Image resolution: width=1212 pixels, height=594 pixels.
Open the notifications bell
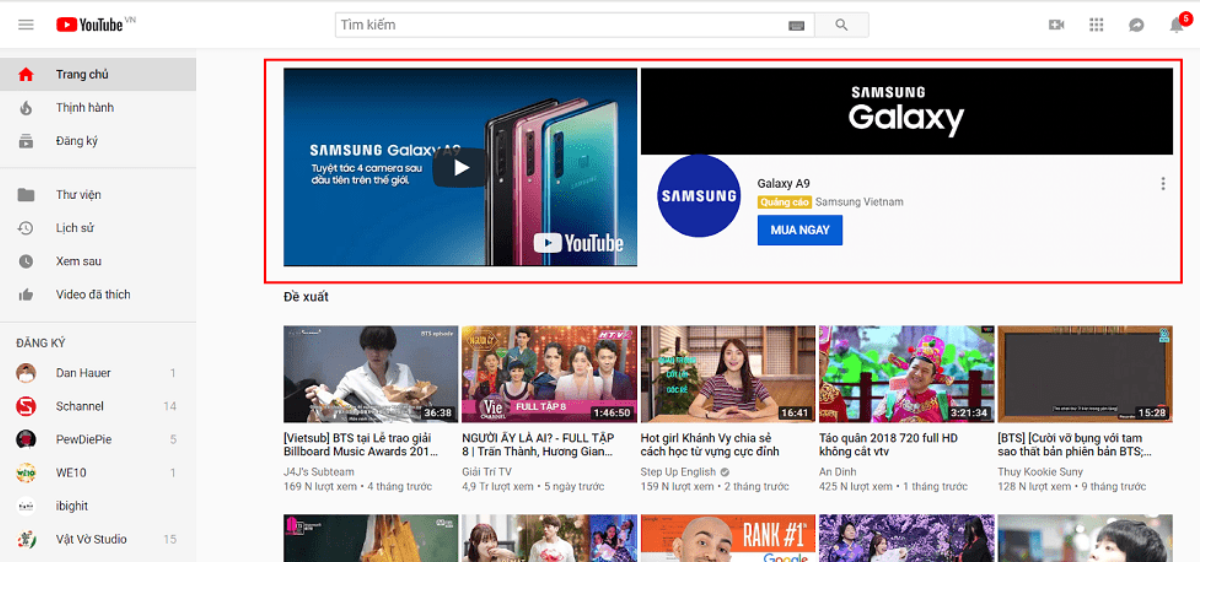[1177, 25]
